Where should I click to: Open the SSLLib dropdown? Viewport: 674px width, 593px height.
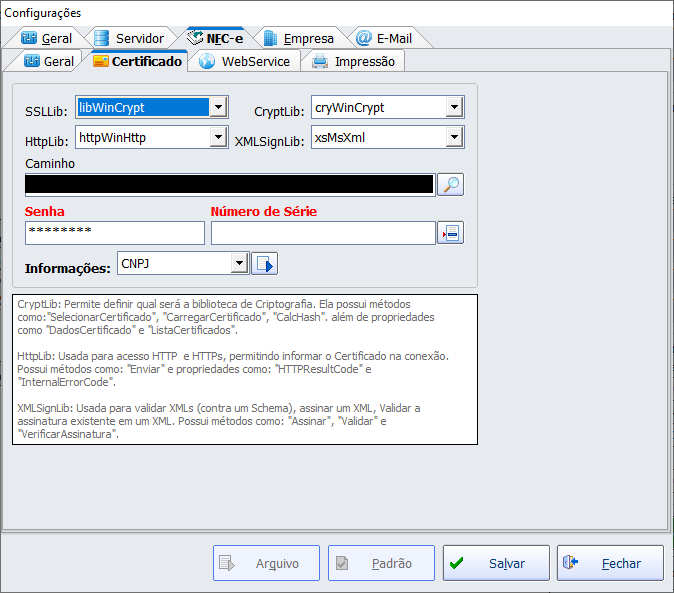(219, 107)
